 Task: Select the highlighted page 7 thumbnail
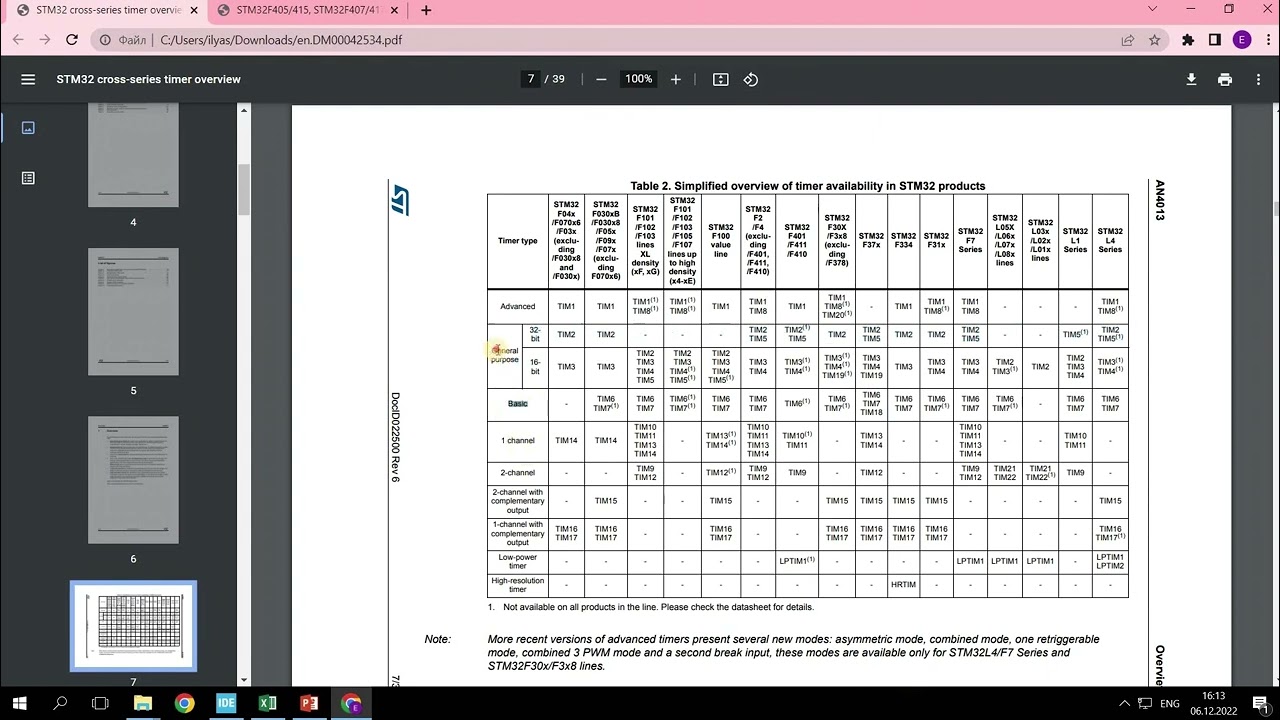pos(133,626)
